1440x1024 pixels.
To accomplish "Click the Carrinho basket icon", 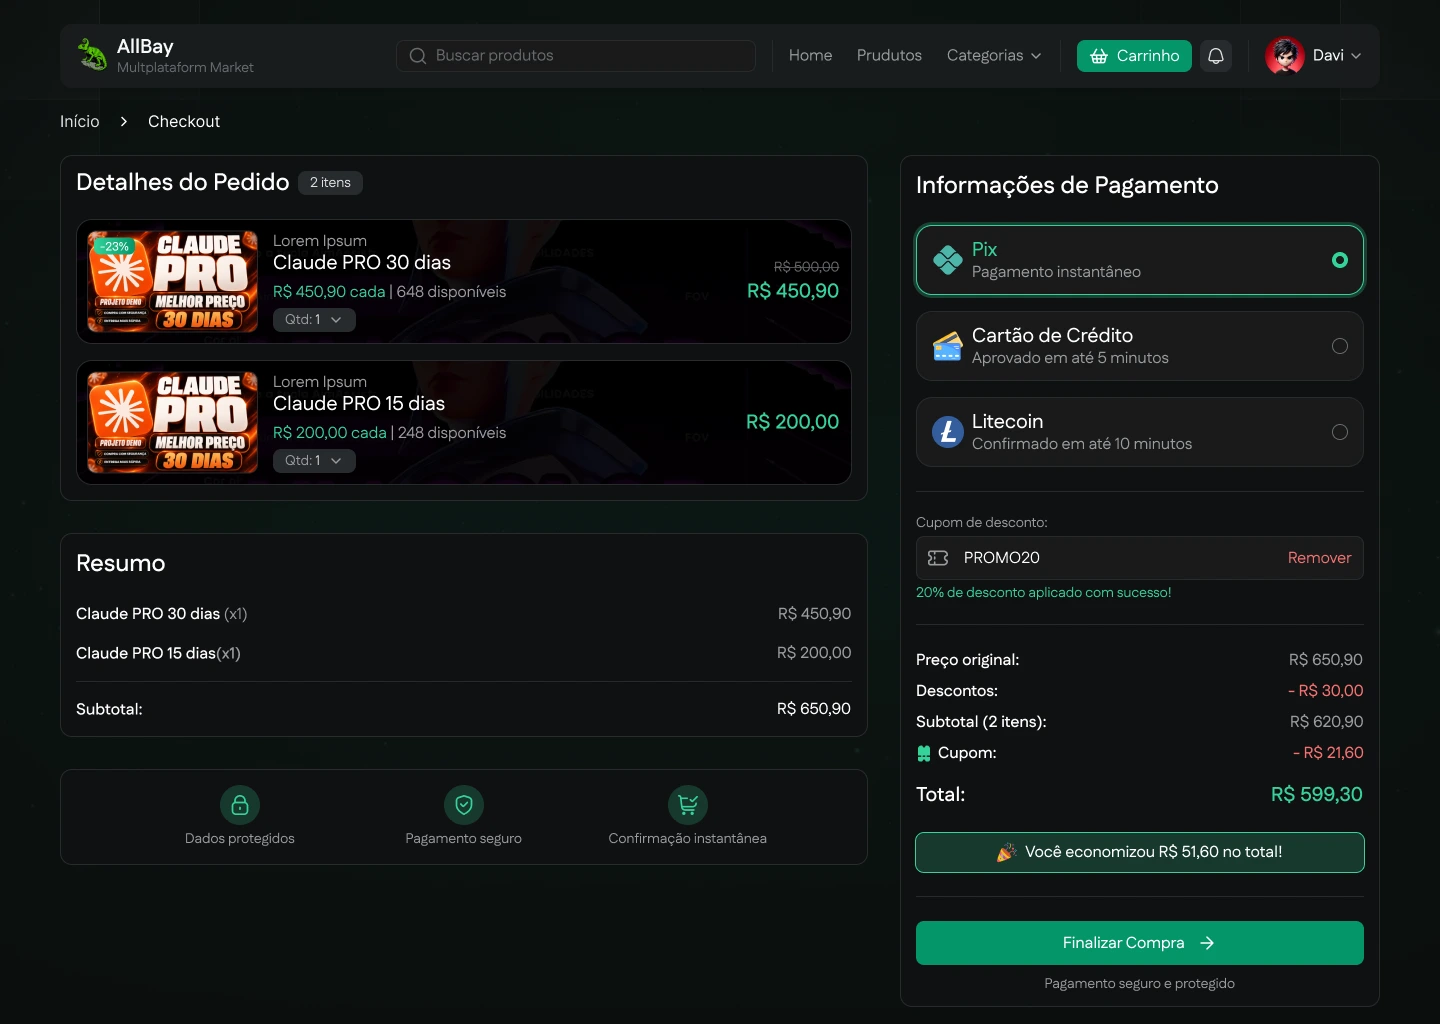I will coord(1099,56).
